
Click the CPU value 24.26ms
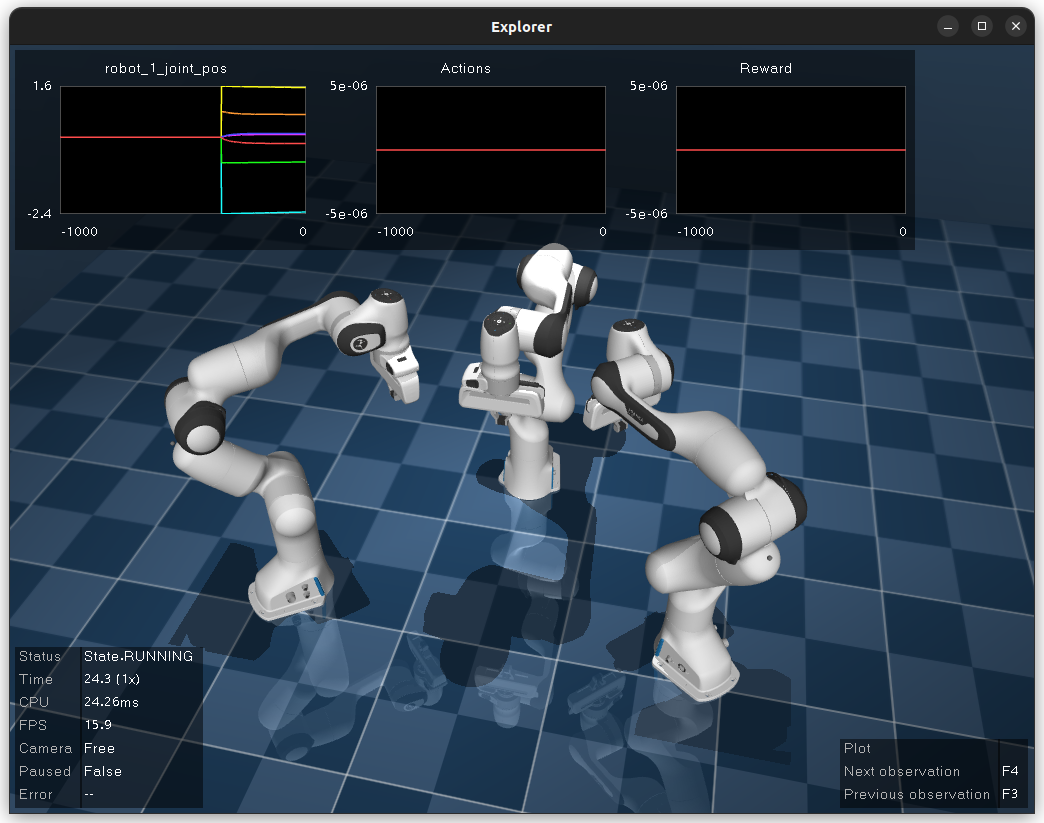pyautogui.click(x=111, y=702)
